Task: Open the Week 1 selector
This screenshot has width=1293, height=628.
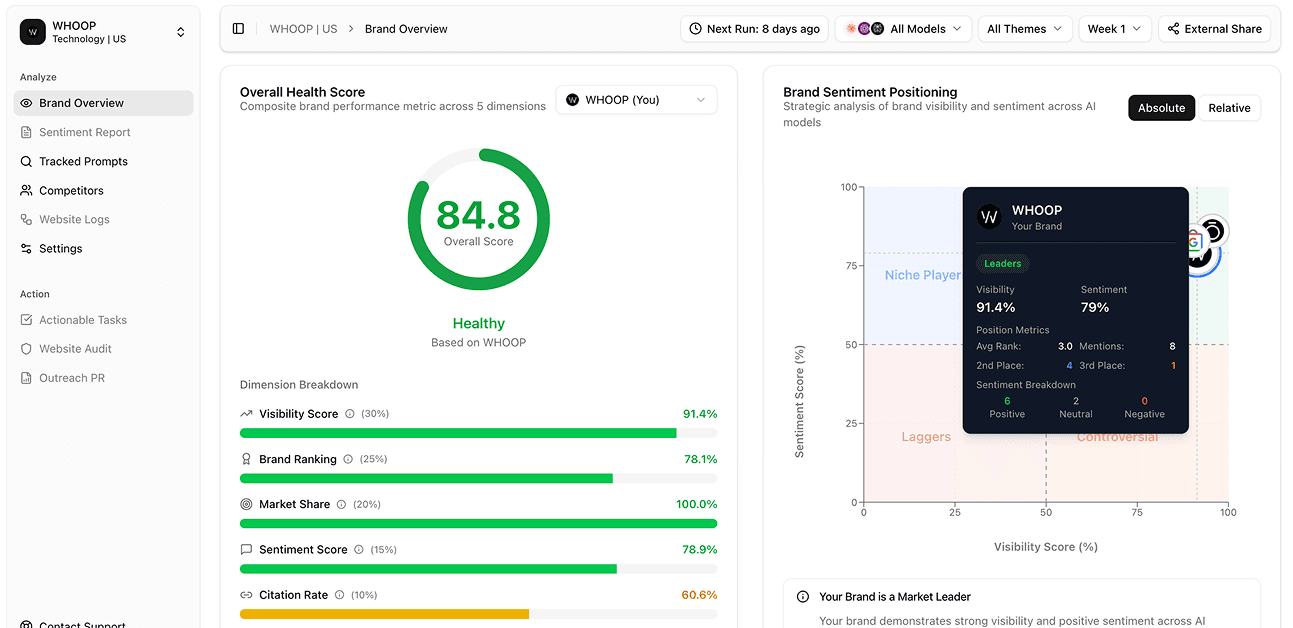Action: [x=1114, y=28]
